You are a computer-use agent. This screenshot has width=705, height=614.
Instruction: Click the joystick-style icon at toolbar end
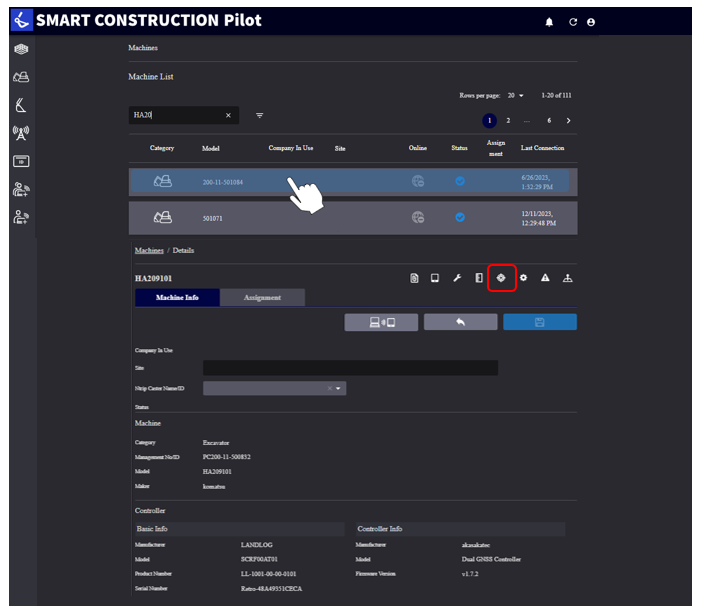click(x=567, y=278)
